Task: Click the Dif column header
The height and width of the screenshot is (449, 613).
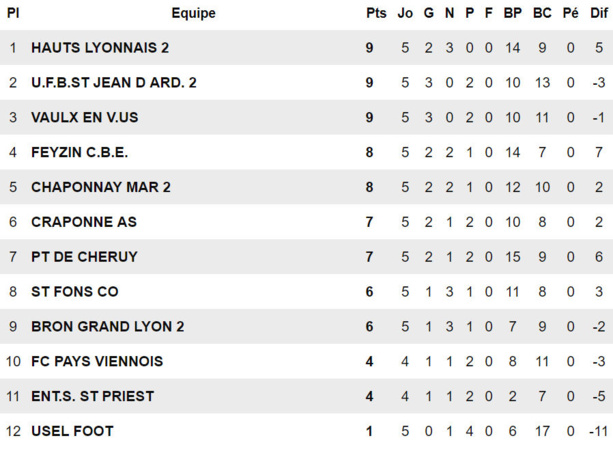Action: pos(598,14)
